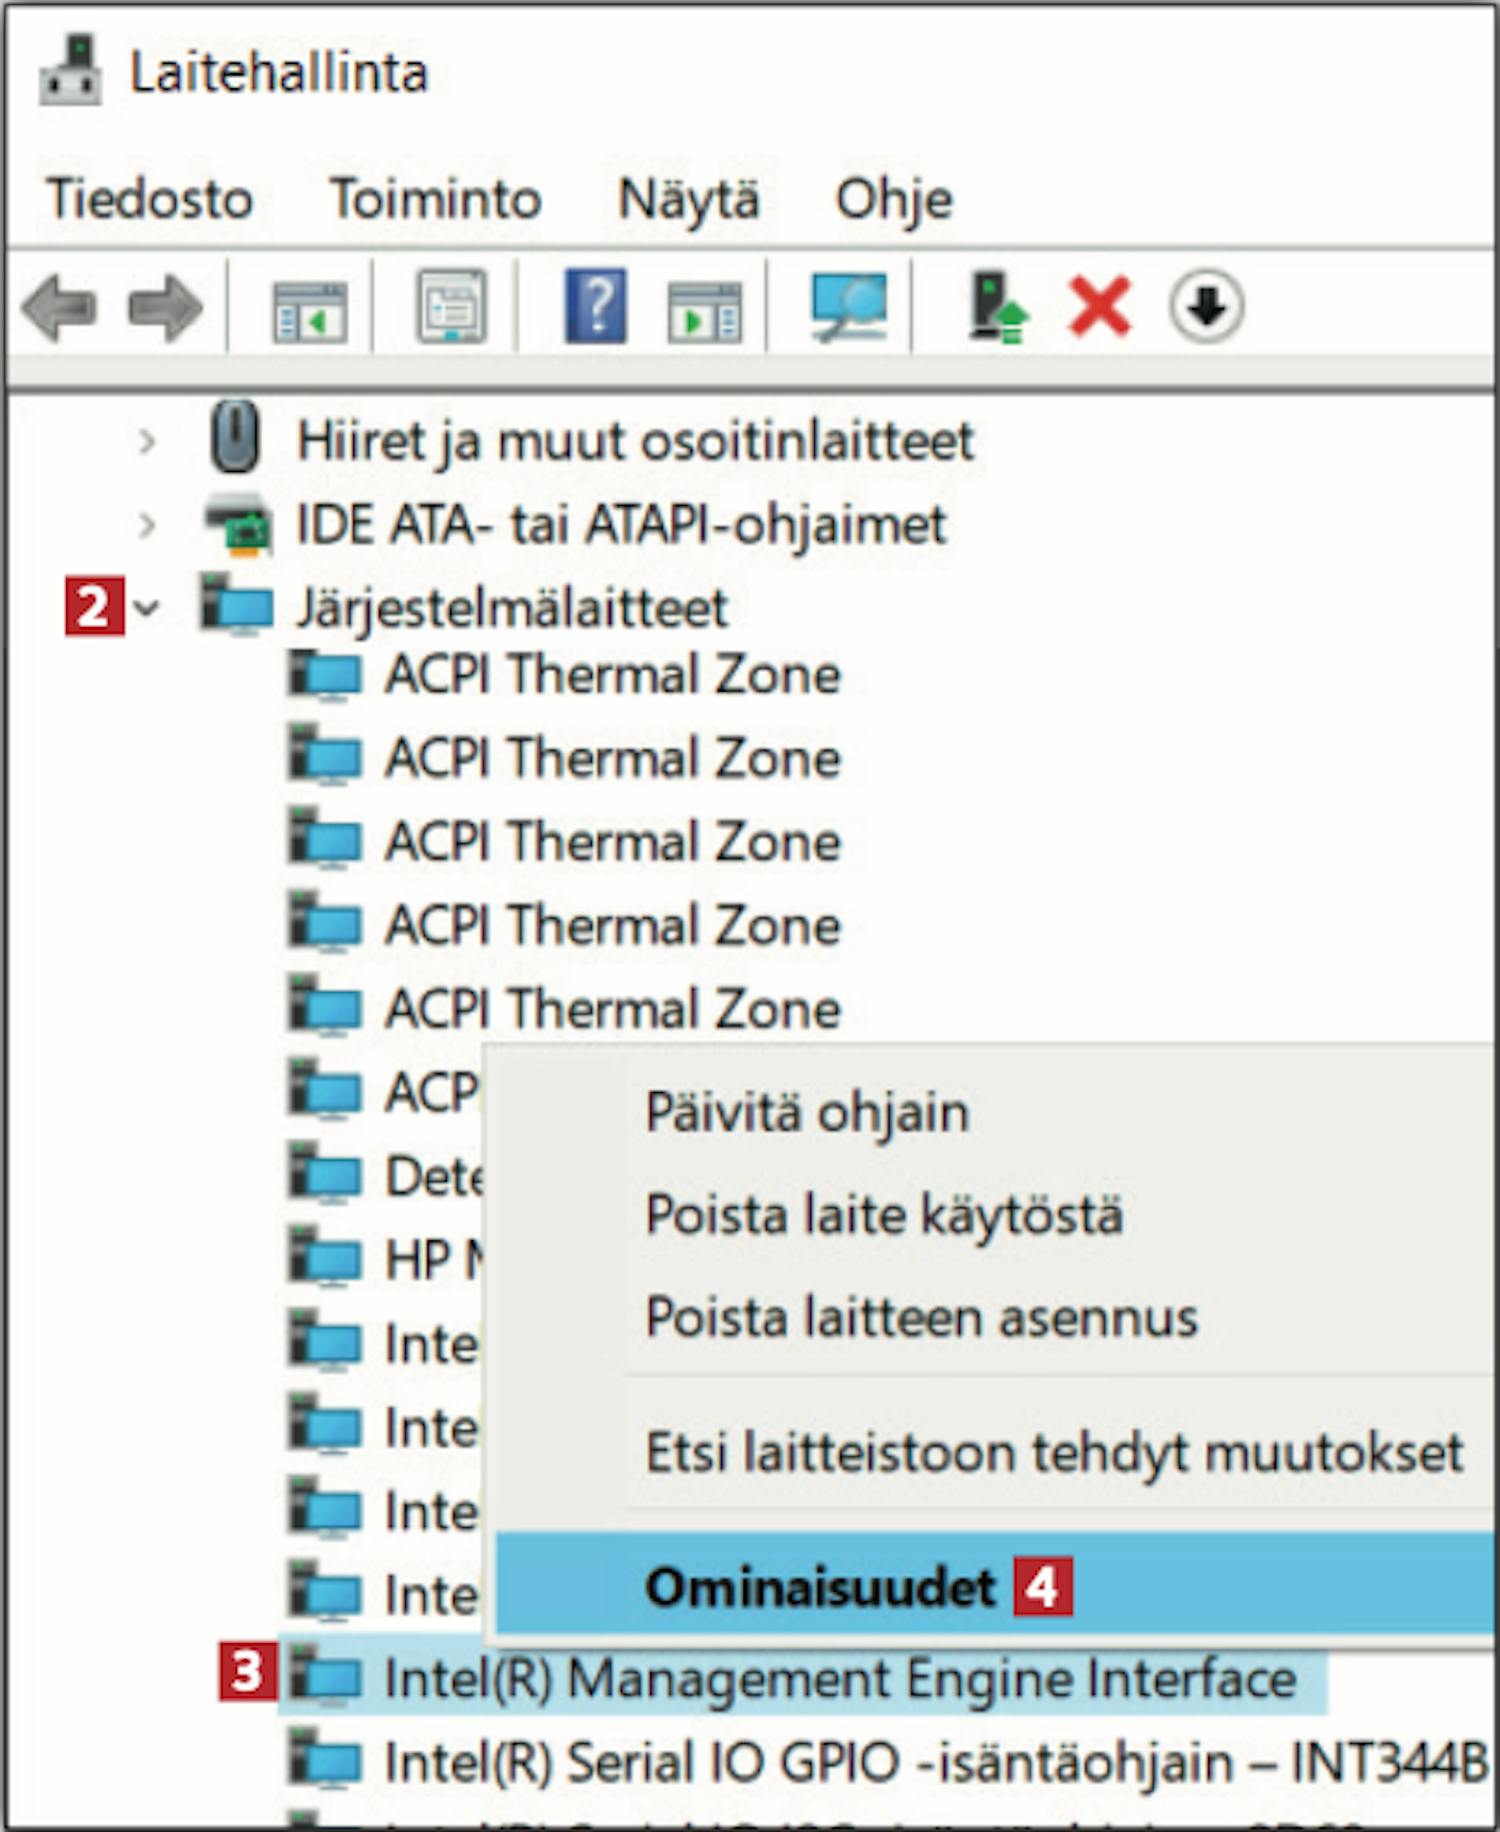Image resolution: width=1500 pixels, height=1832 pixels.
Task: Collapse the Järjestelmälaitteet category
Action: click(147, 607)
